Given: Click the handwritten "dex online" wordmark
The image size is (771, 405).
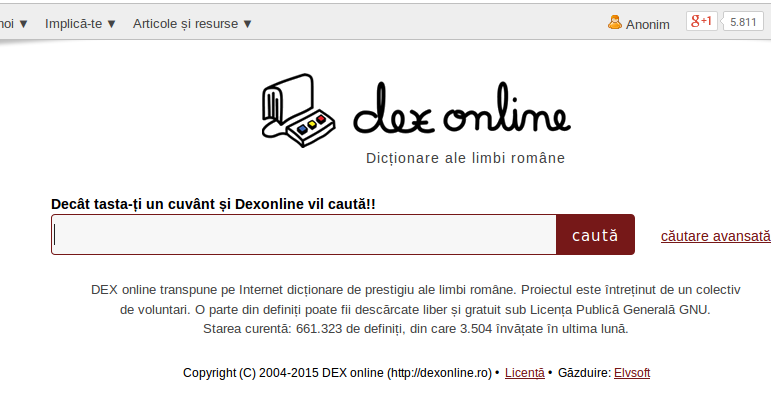Looking at the screenshot, I should [x=462, y=109].
